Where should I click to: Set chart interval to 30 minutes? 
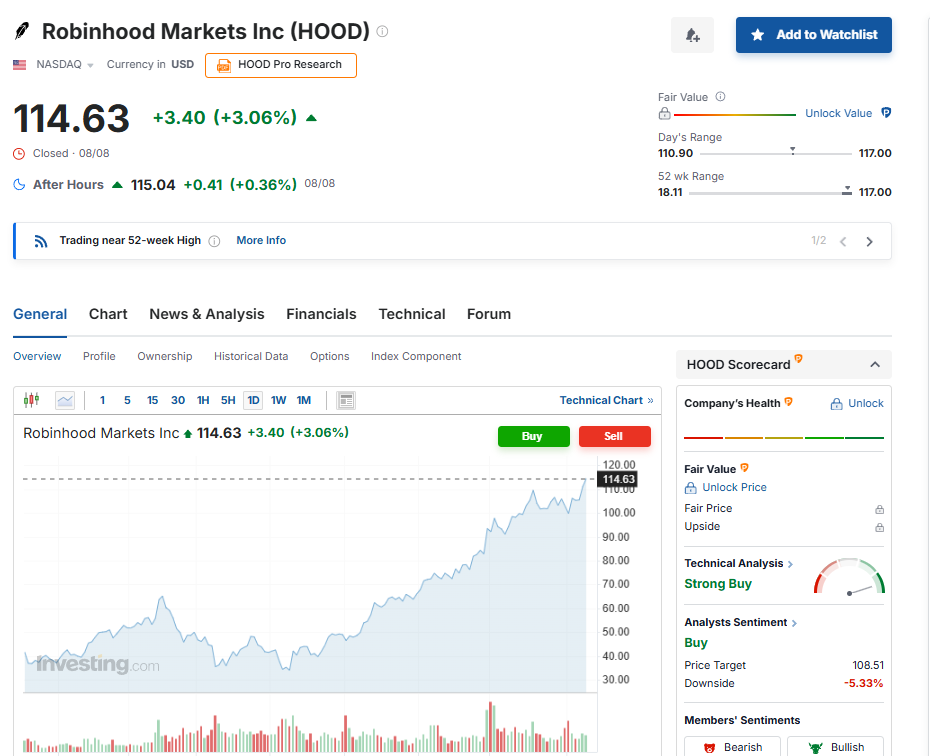pyautogui.click(x=178, y=400)
